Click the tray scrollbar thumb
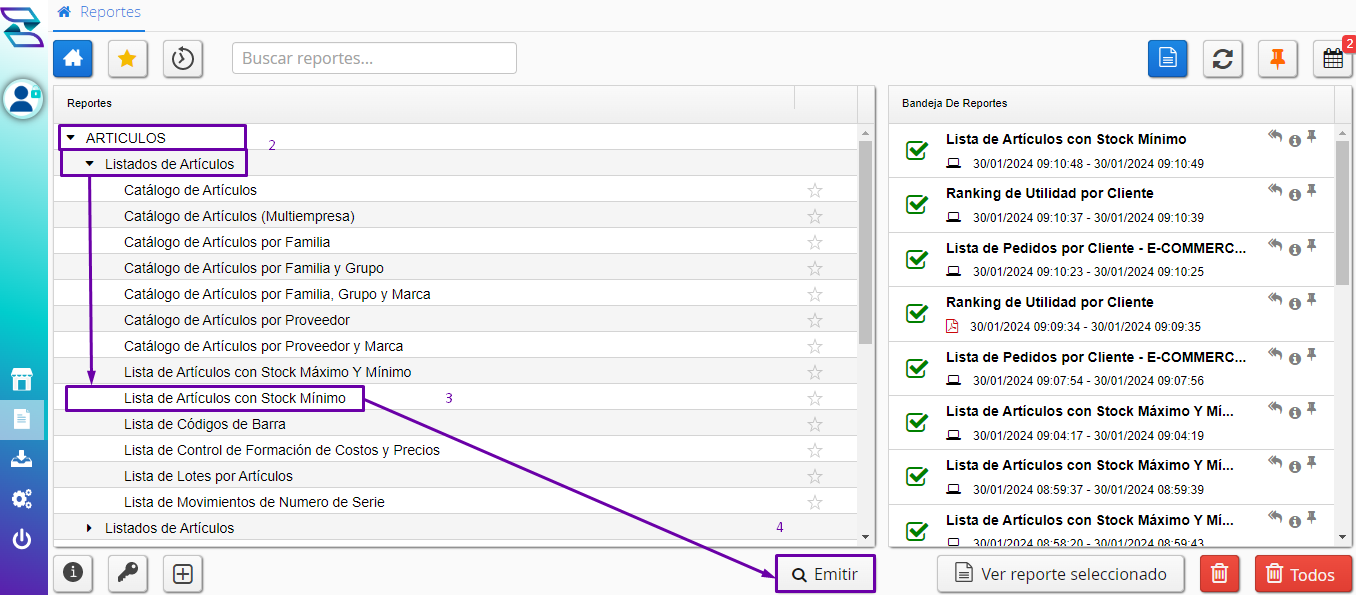Screen dimensions: 1356x595 [1343, 213]
